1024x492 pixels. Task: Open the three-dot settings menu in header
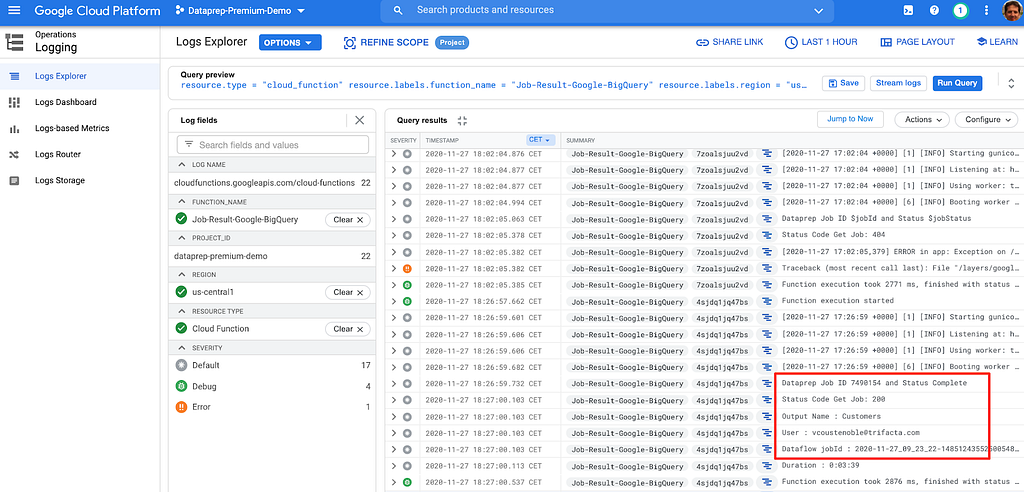coord(987,10)
